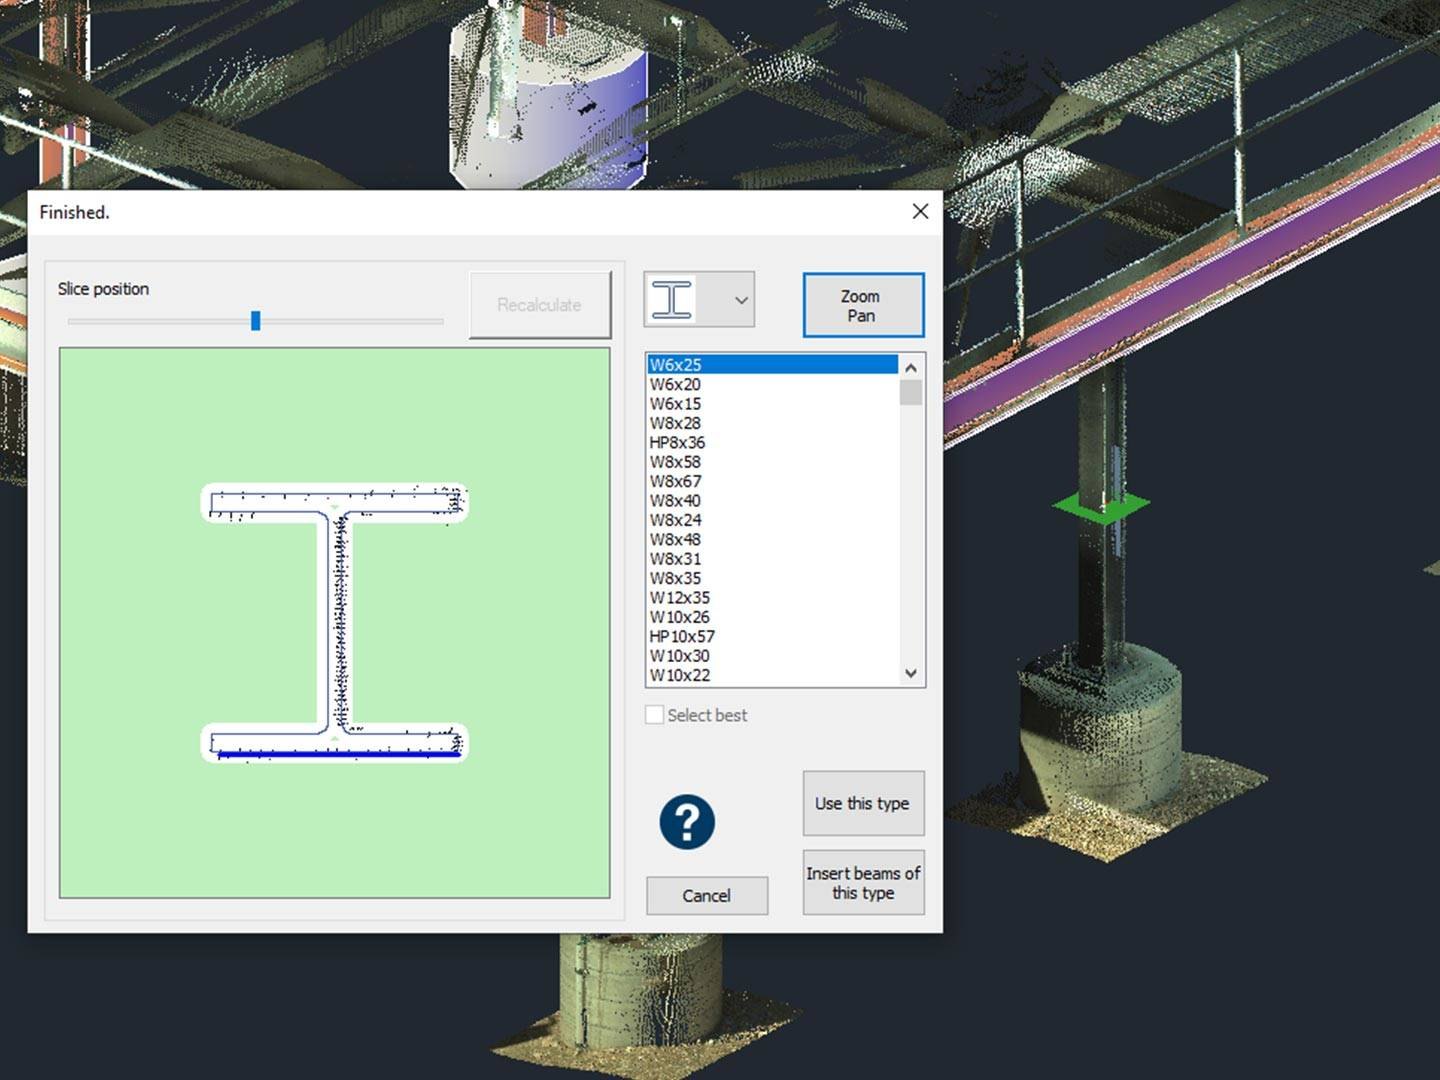Click Insert beams of this type
Viewport: 1440px width, 1080px height.
point(863,883)
